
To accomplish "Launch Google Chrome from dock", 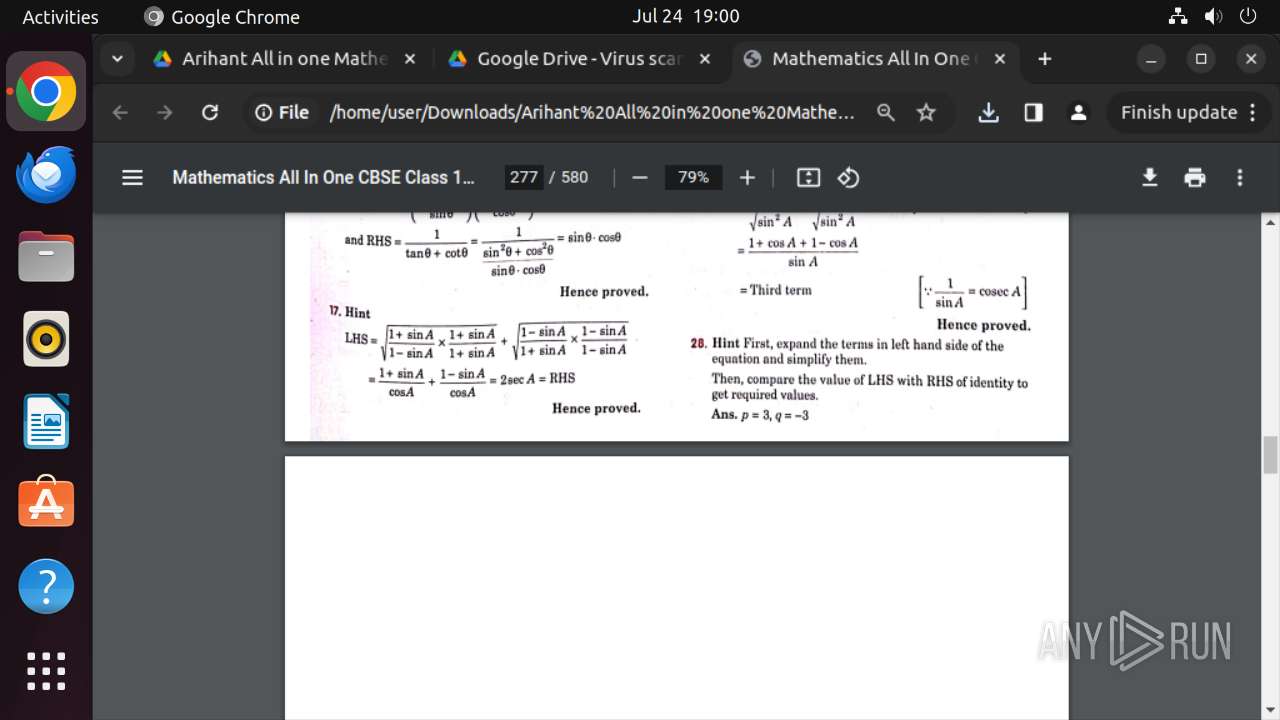I will coord(46,91).
